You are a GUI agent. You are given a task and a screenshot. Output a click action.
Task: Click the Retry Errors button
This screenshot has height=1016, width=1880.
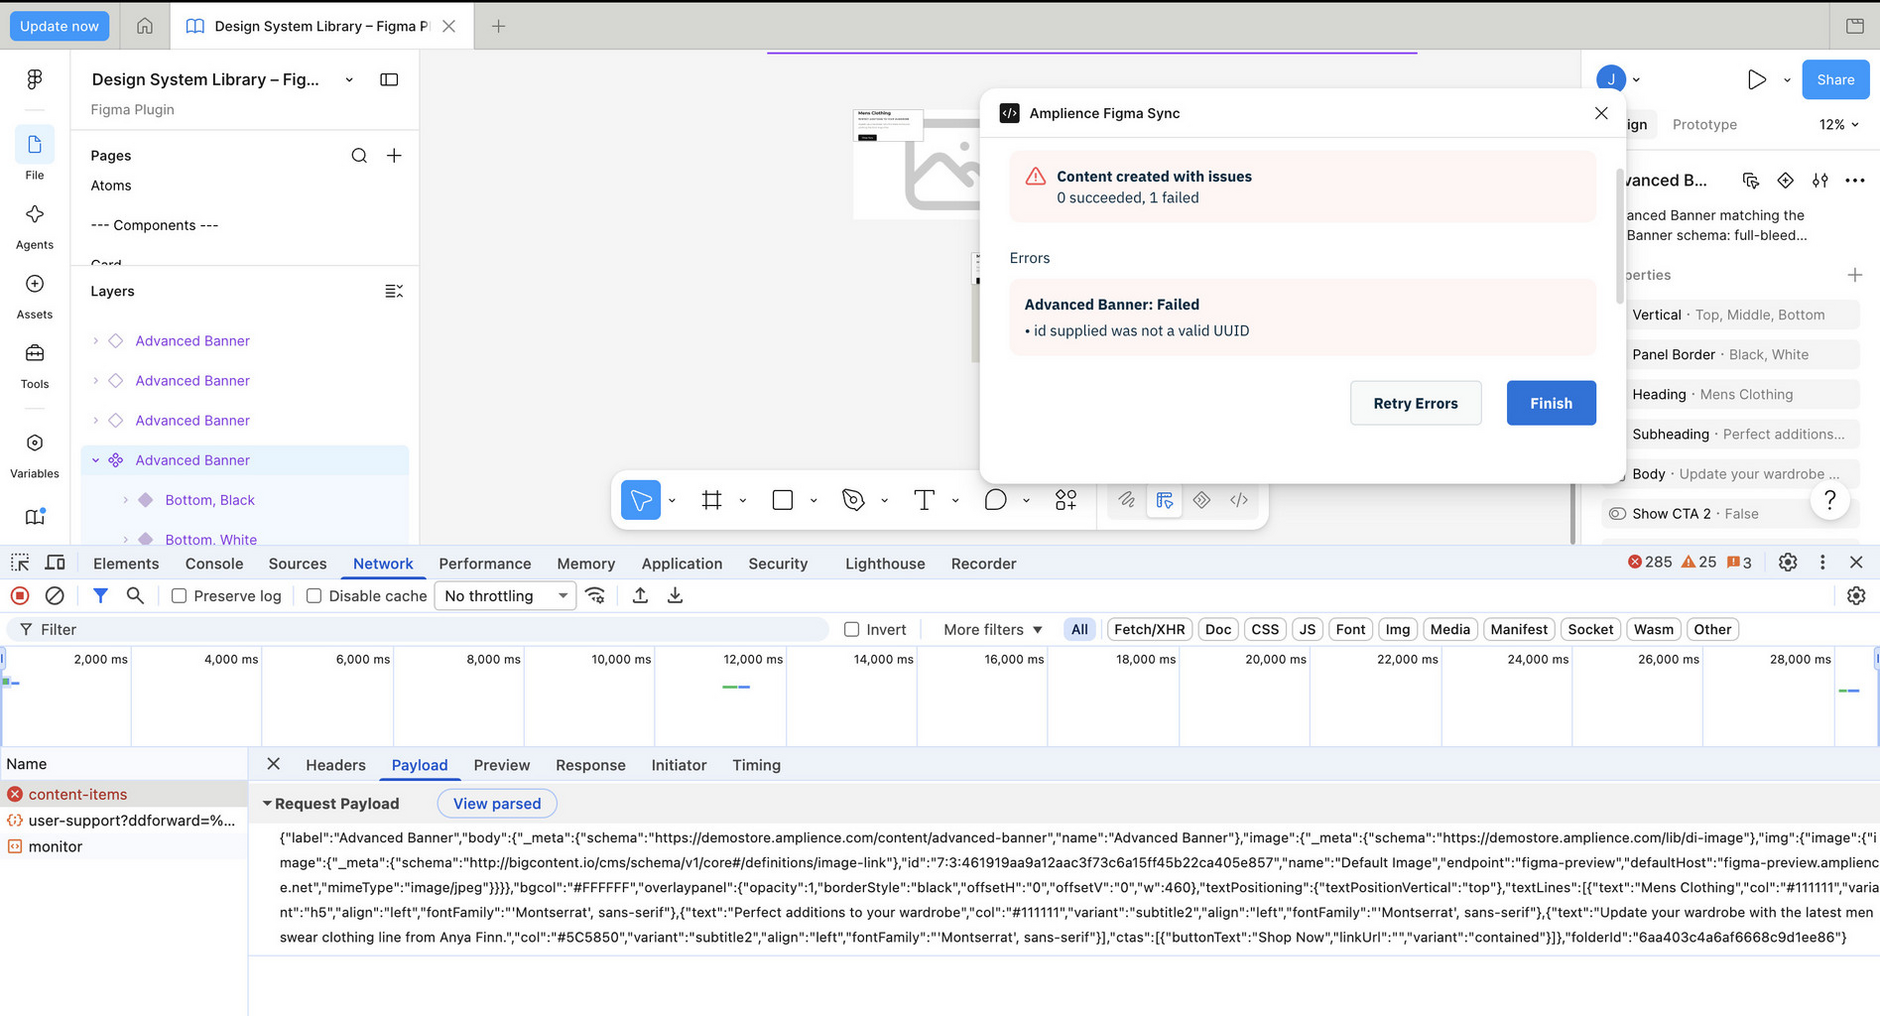1415,403
